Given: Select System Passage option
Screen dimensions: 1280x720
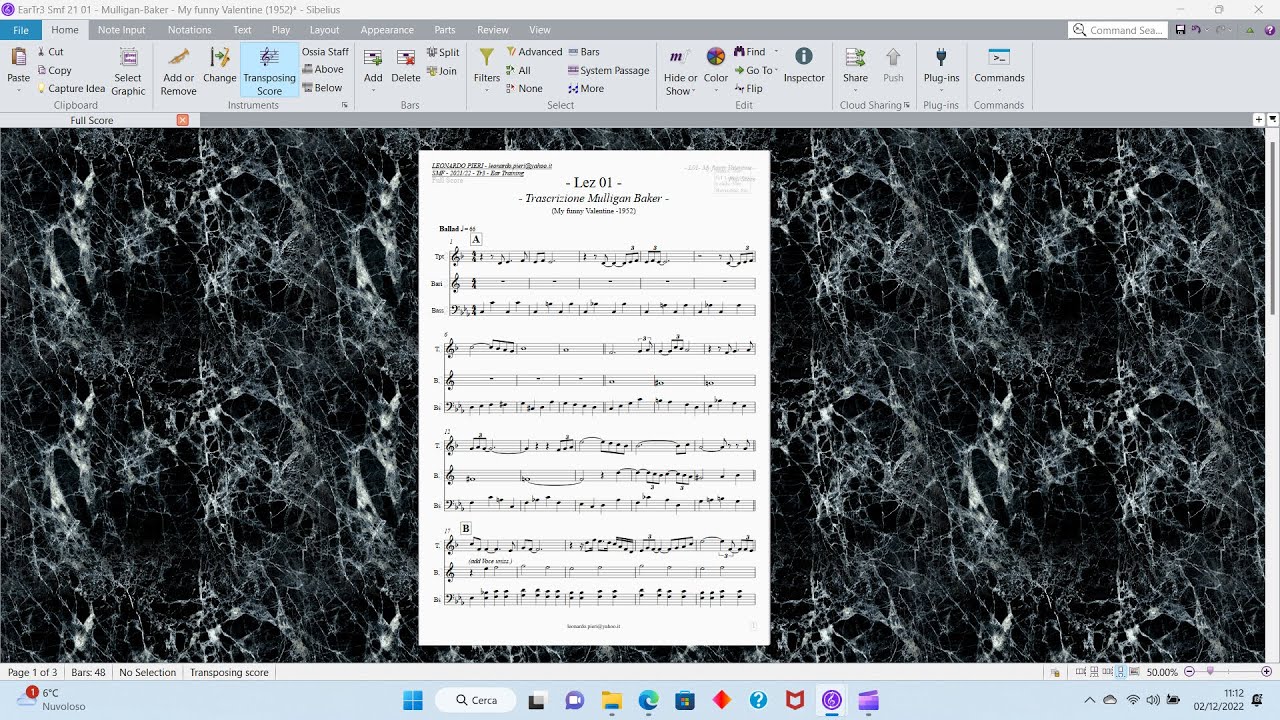Looking at the screenshot, I should pos(608,70).
